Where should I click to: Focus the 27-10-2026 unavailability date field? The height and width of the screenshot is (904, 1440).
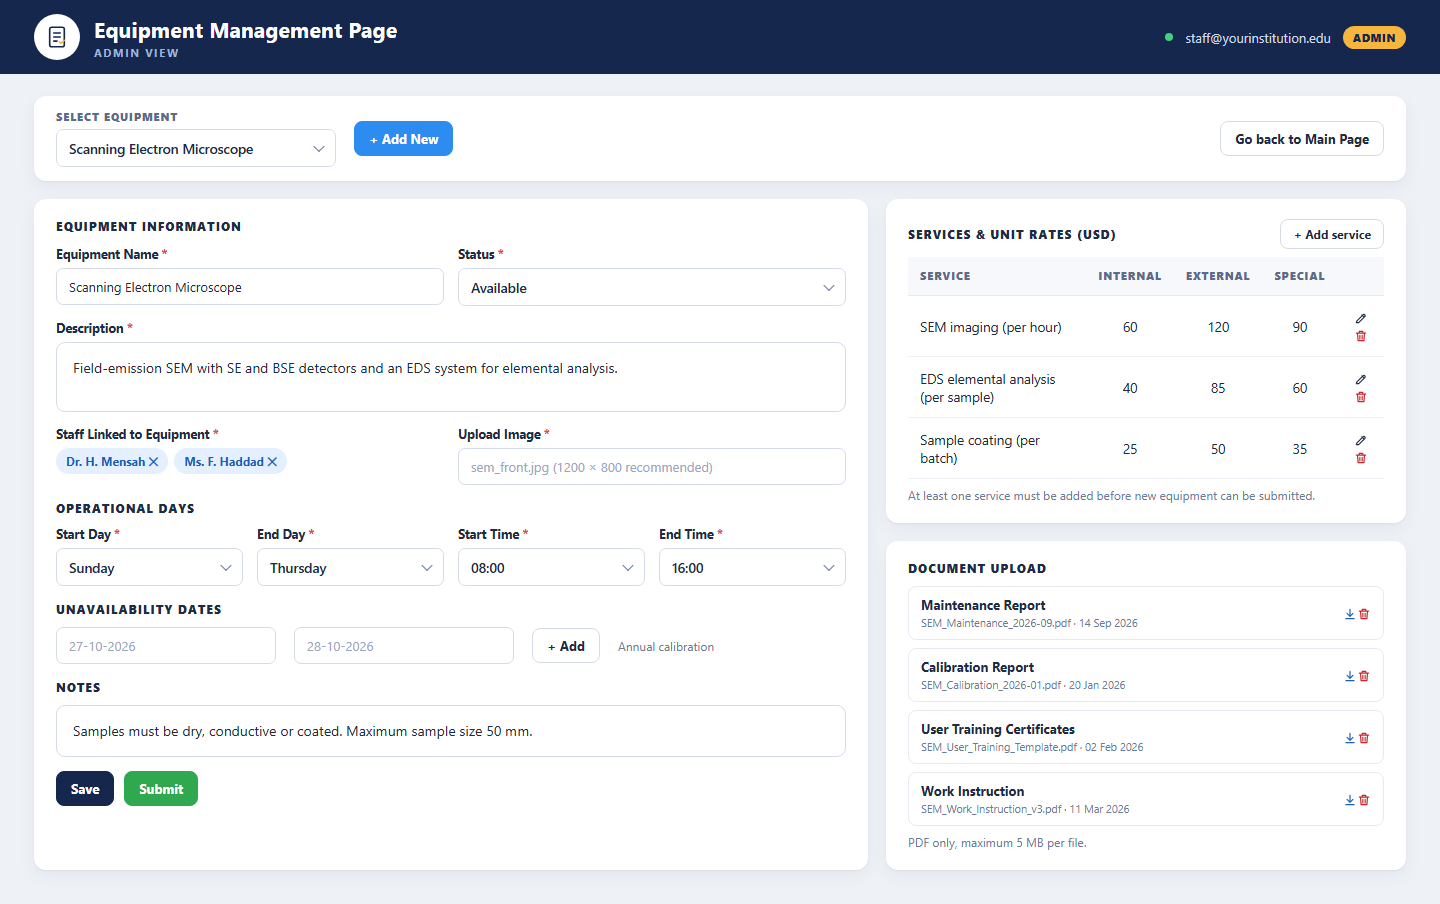pyautogui.click(x=166, y=646)
